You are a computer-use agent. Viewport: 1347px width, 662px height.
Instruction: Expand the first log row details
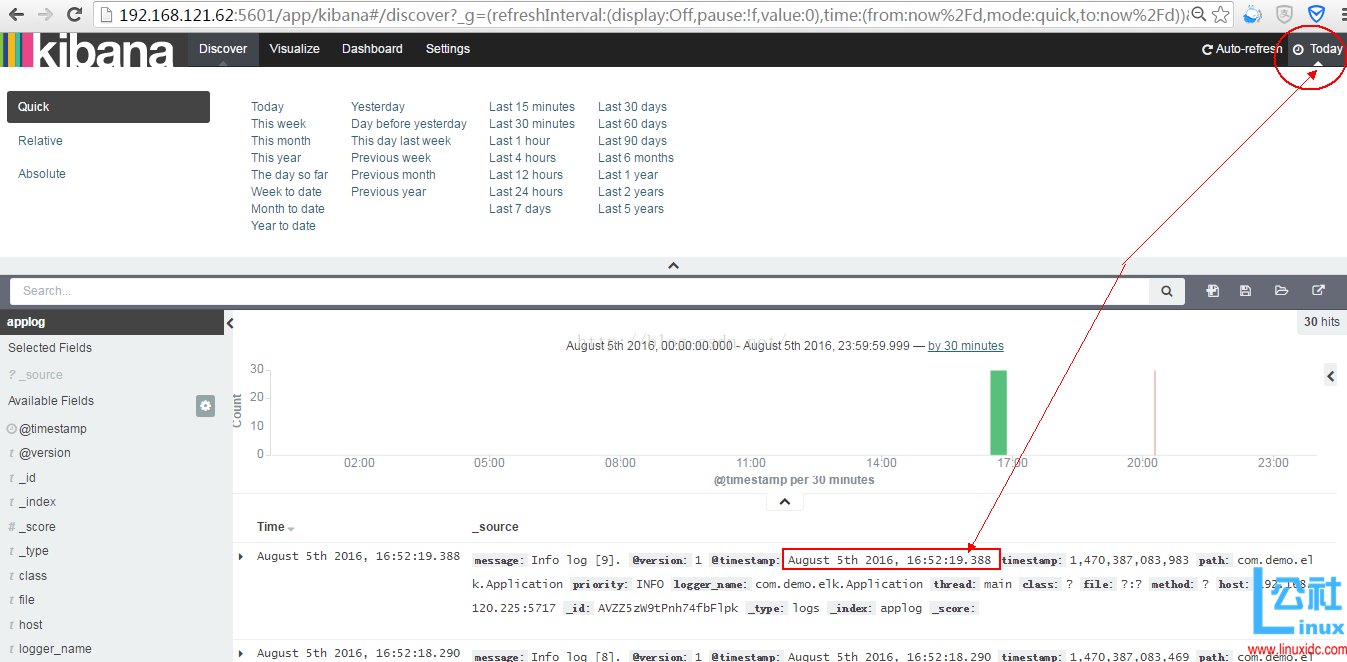pos(241,556)
